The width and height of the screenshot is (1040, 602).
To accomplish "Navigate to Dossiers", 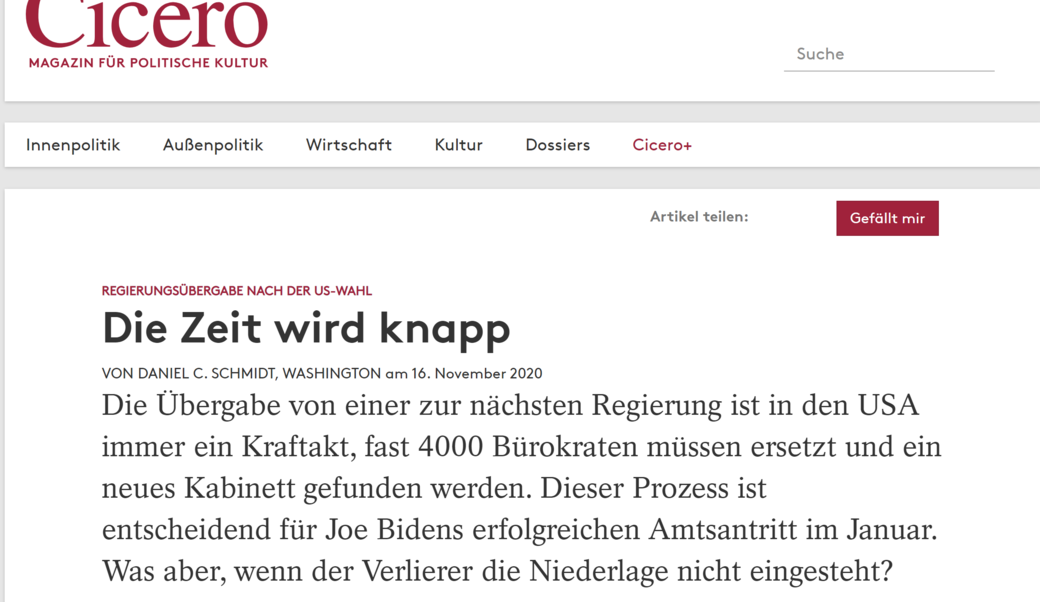I will 557,145.
